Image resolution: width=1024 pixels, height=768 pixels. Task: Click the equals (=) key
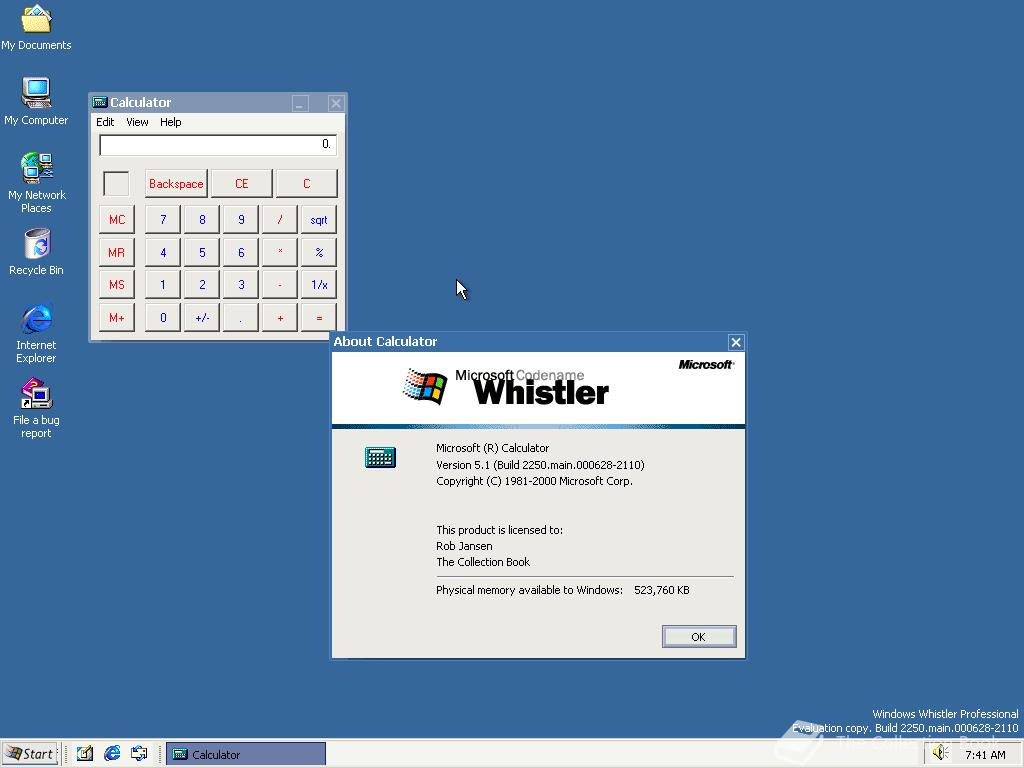(319, 317)
